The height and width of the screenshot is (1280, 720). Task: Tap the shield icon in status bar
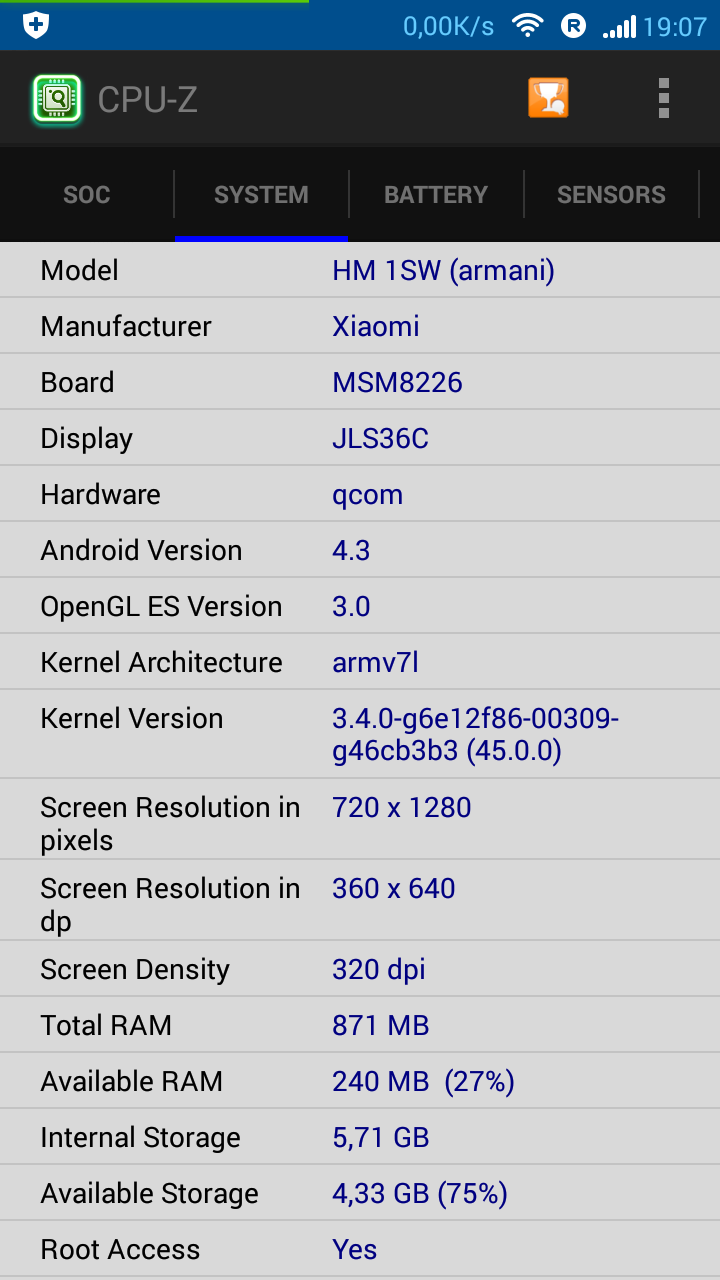point(36,25)
